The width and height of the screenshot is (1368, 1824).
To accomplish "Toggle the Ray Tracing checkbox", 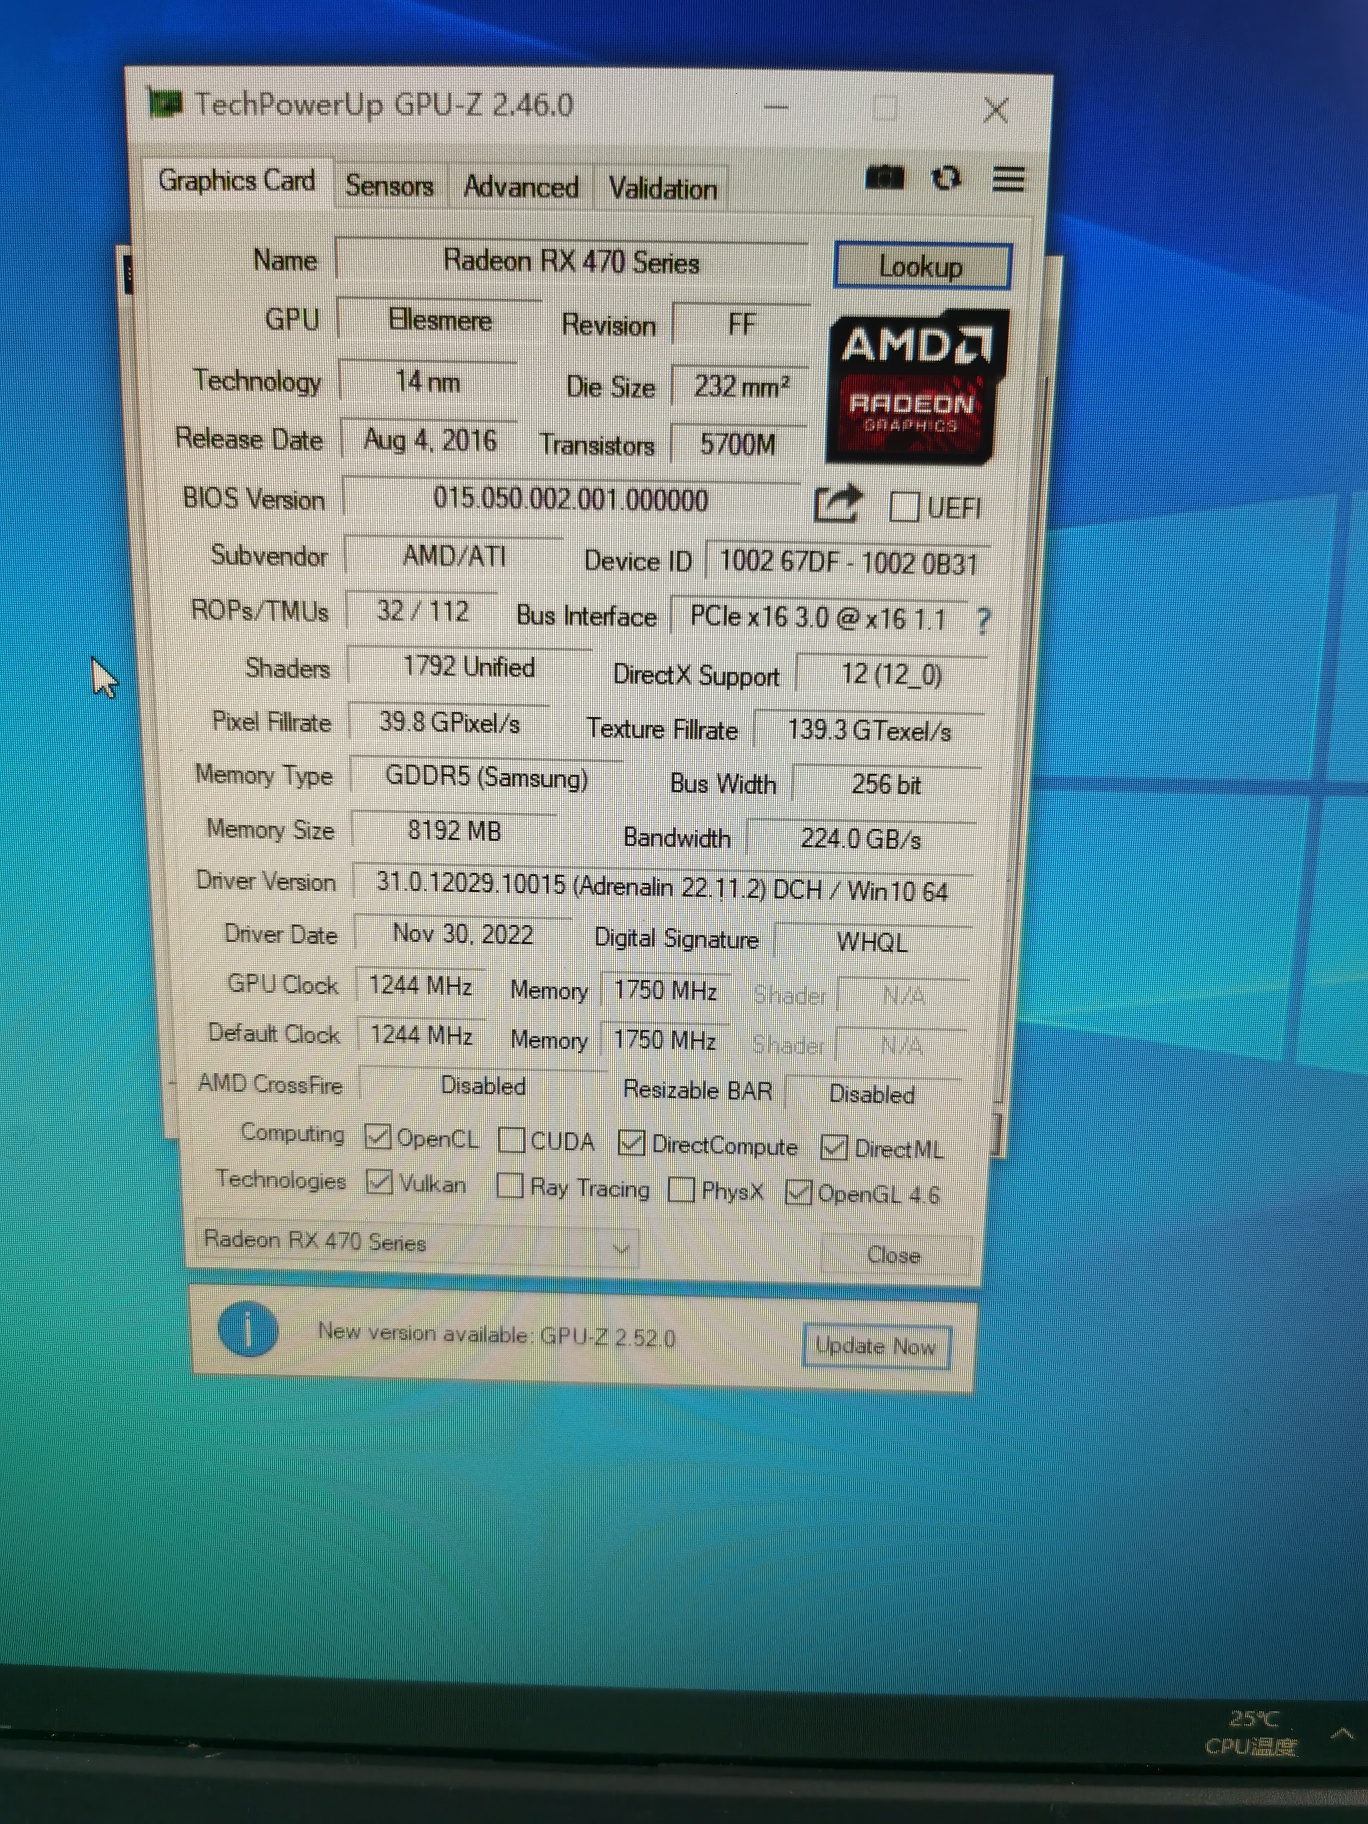I will (x=510, y=1186).
